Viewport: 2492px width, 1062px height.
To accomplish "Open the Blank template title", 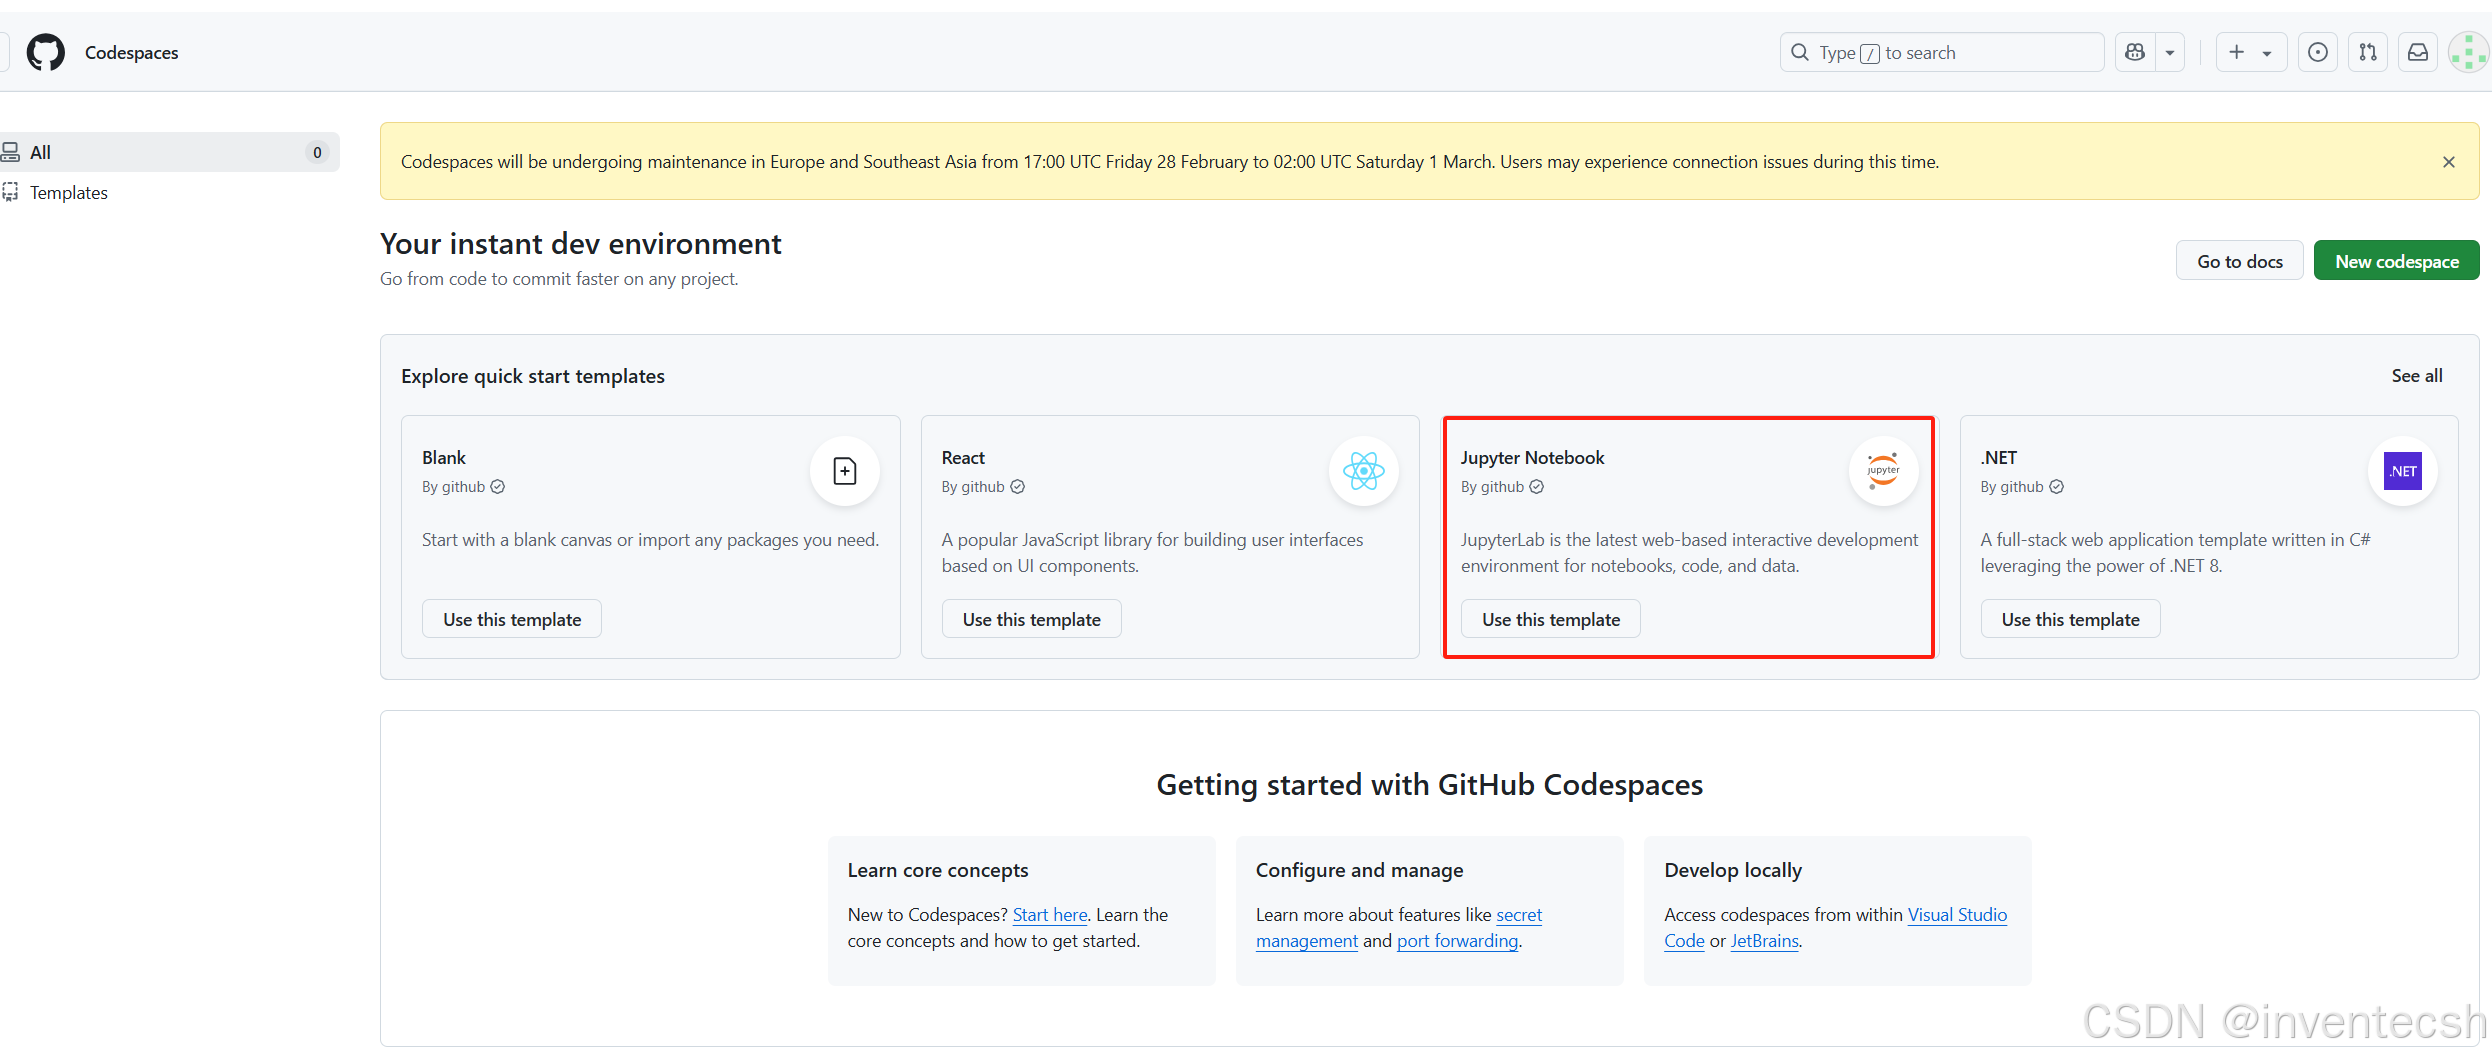I will (444, 458).
